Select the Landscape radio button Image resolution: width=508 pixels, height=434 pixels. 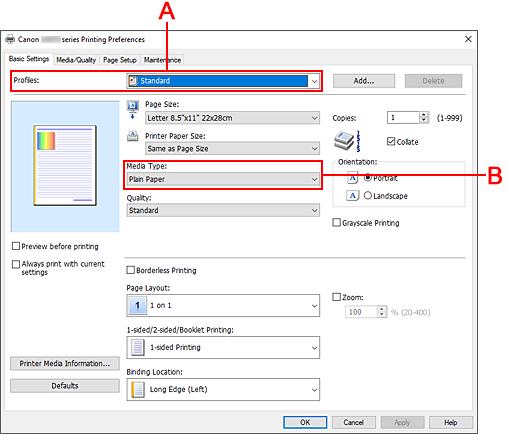click(x=368, y=196)
